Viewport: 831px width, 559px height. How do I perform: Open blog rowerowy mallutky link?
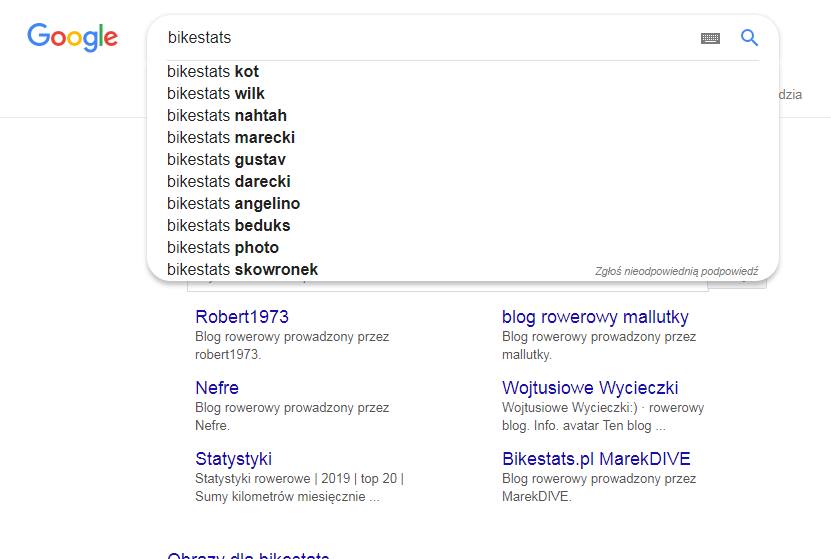(595, 317)
